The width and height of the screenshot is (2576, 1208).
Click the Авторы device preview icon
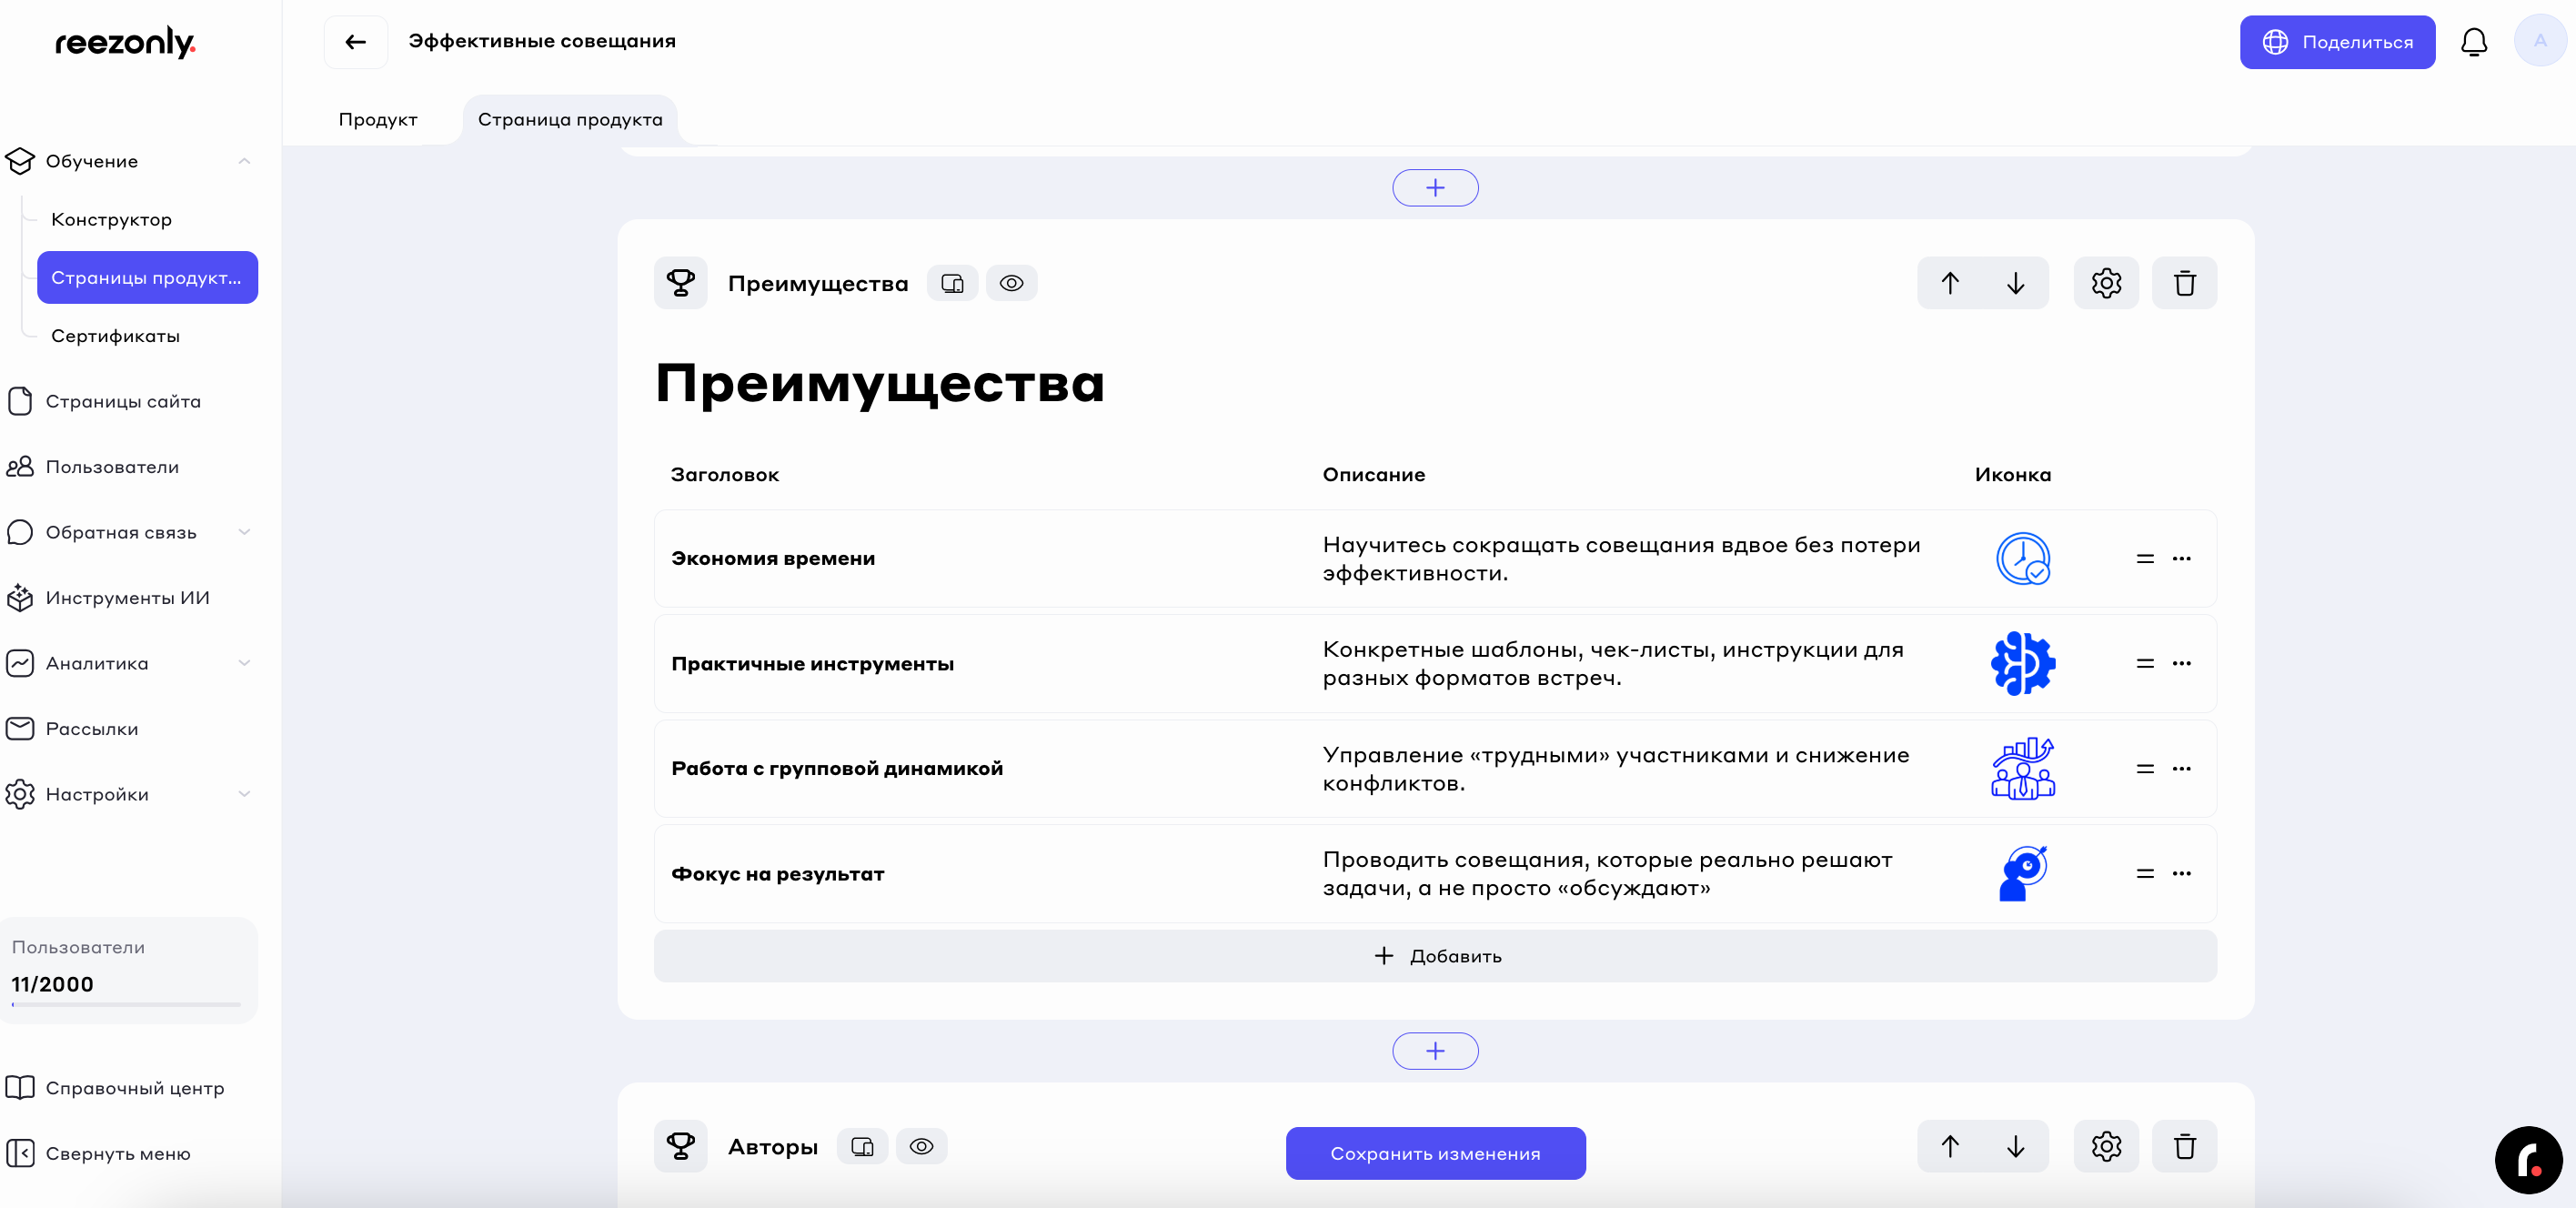(x=862, y=1146)
